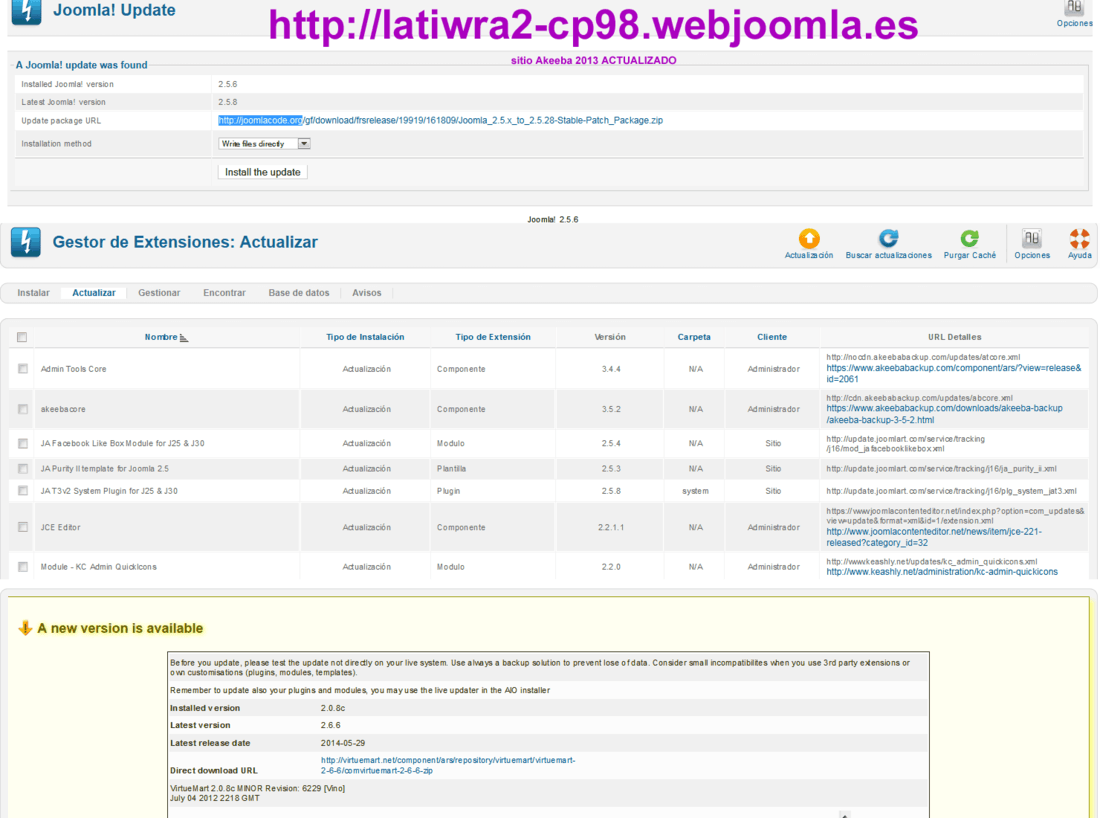Switch to the Base de datos tab
This screenshot has width=1100, height=818.
pos(299,293)
